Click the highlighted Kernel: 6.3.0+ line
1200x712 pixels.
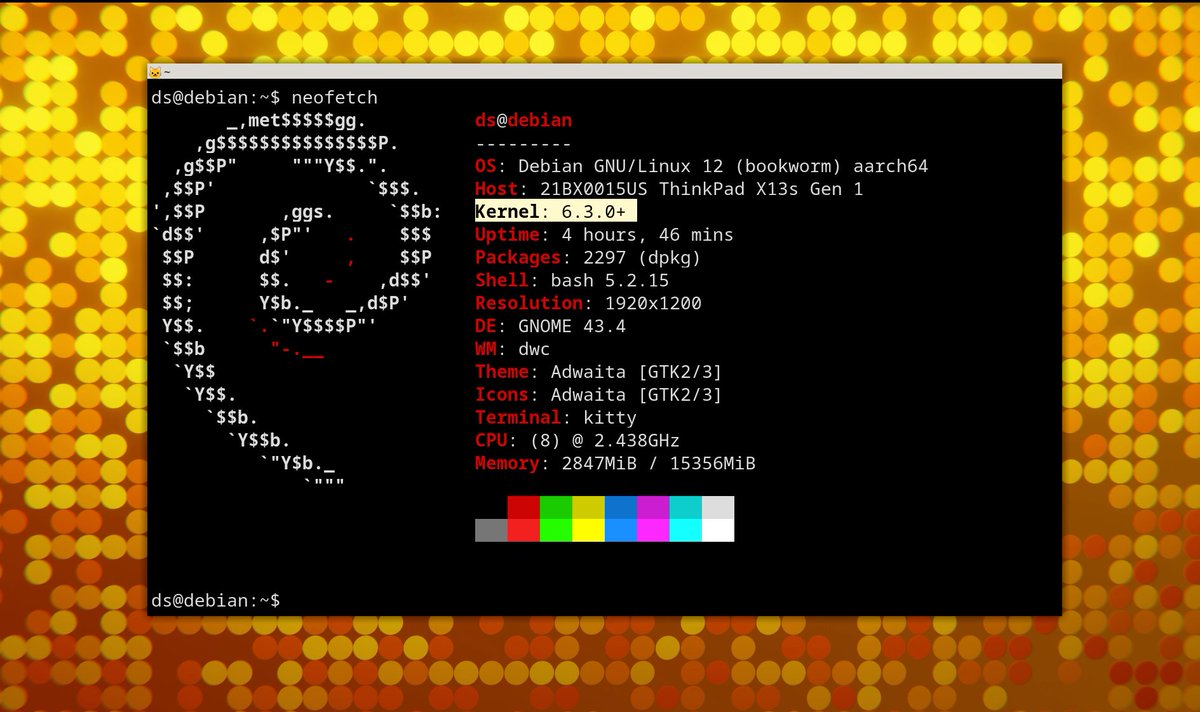point(556,212)
